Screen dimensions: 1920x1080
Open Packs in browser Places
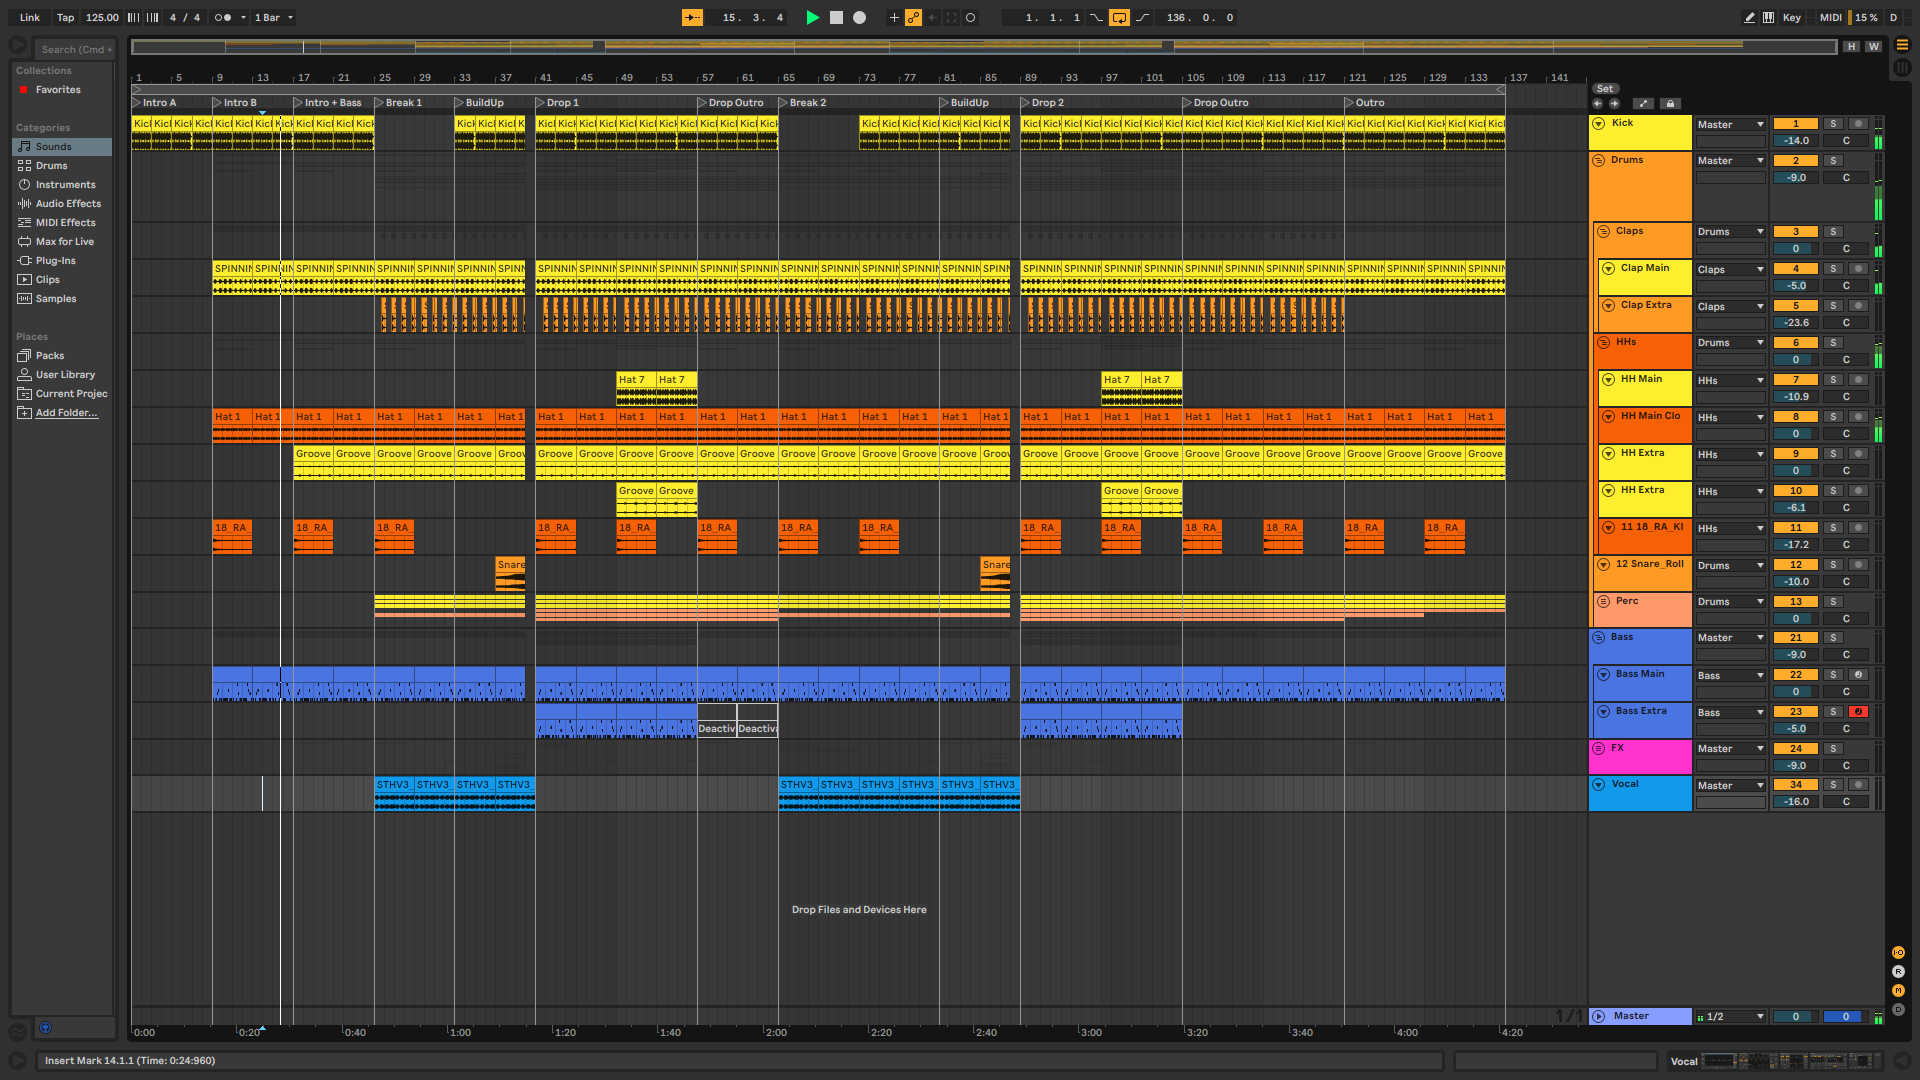62,355
